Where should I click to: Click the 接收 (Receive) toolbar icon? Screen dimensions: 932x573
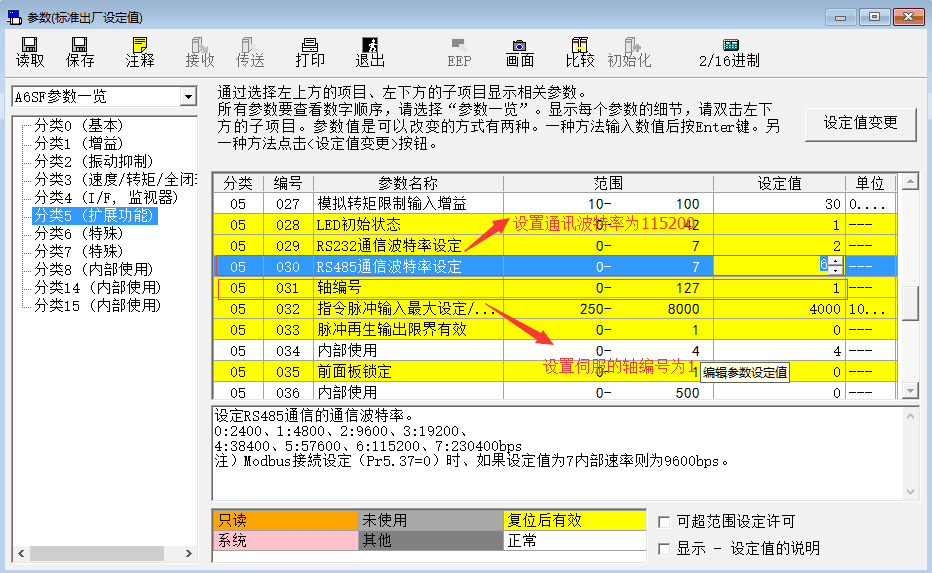click(x=200, y=52)
